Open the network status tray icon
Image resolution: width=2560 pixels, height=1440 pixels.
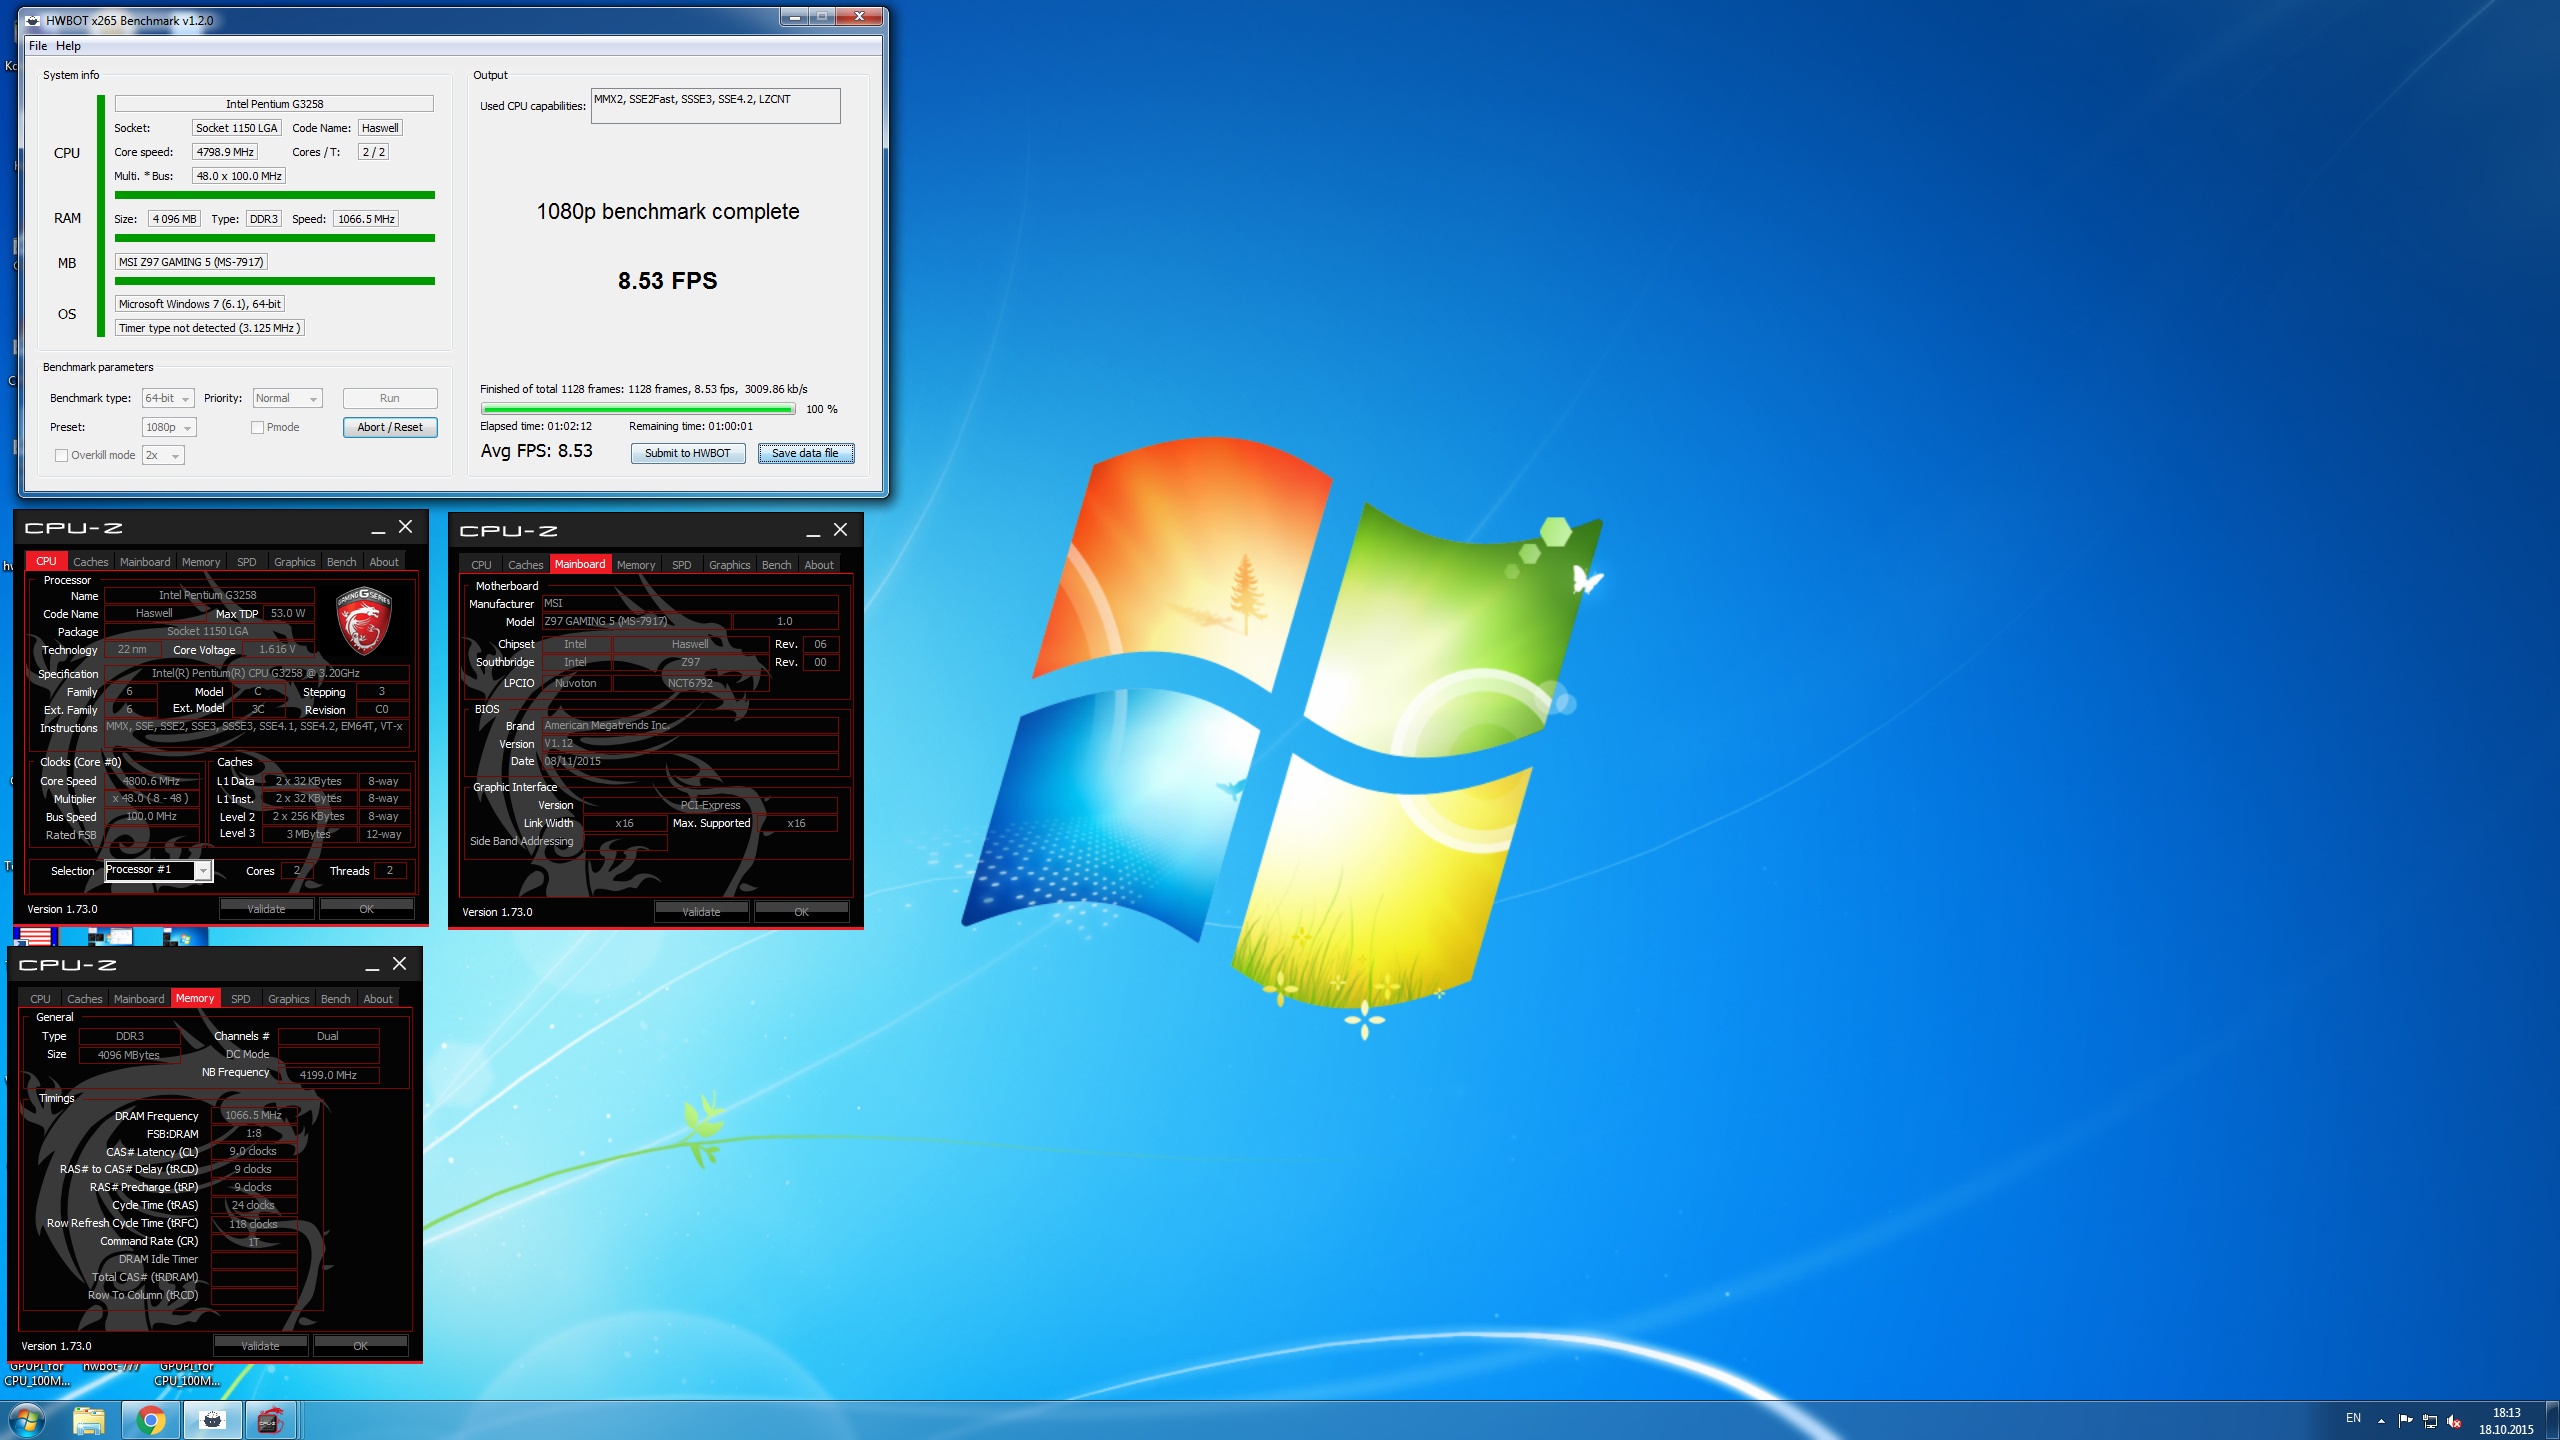2430,1420
